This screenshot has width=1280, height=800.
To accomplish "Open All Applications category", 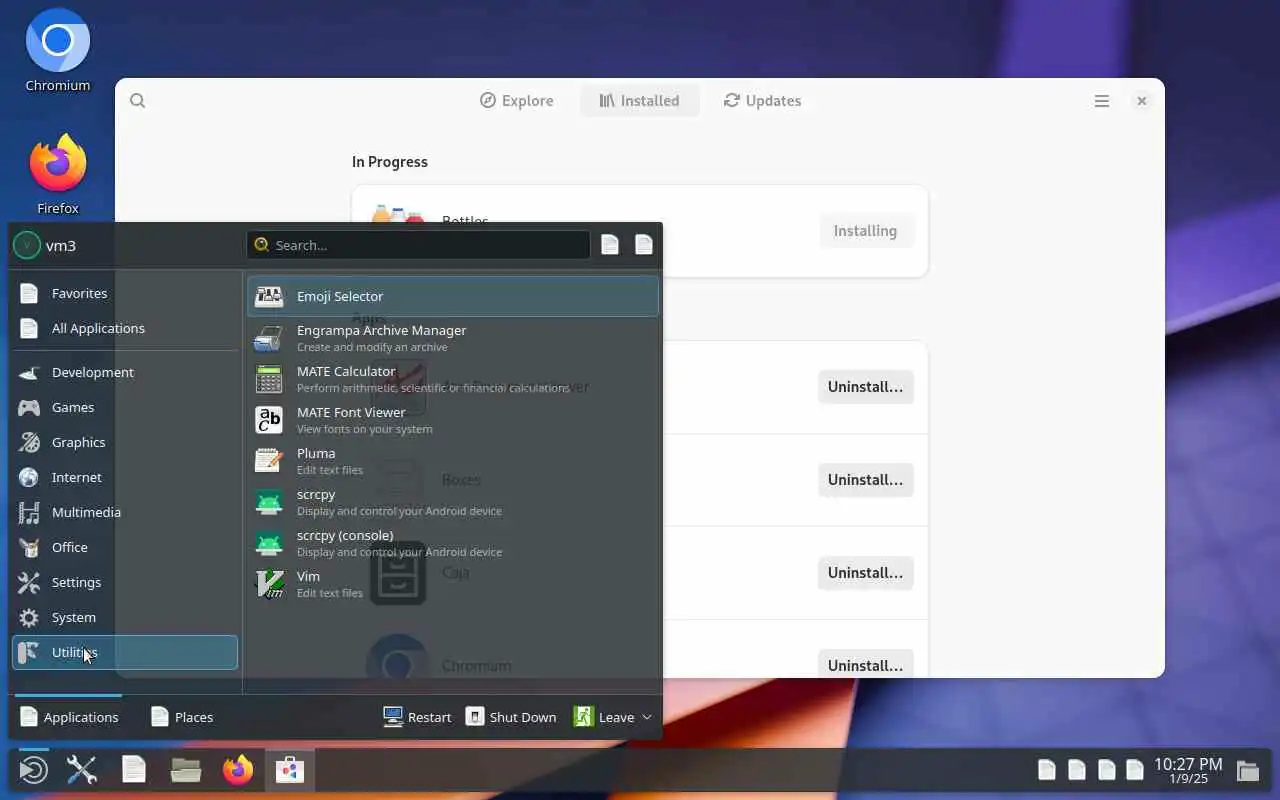I will [125, 328].
